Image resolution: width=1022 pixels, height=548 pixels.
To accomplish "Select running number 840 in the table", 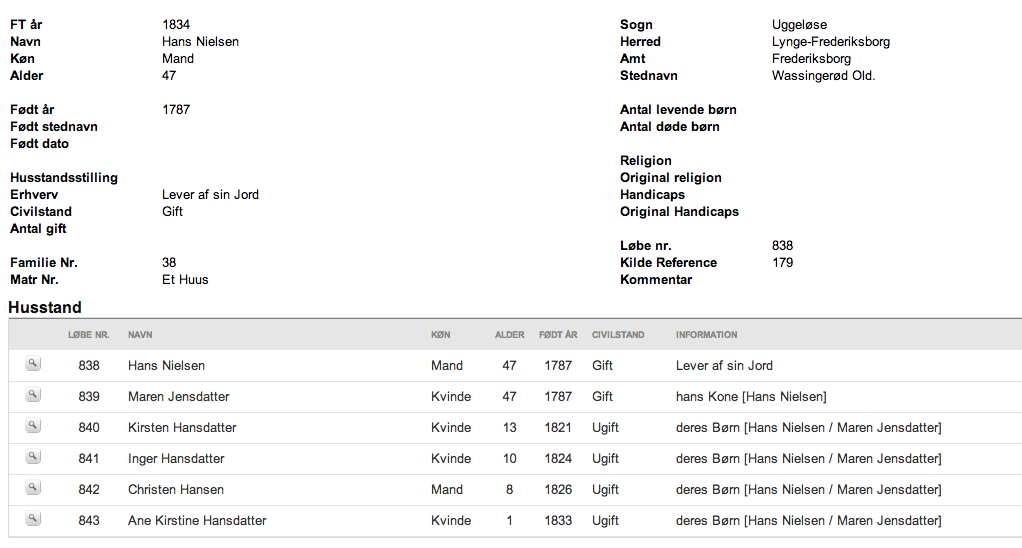I will [89, 428].
